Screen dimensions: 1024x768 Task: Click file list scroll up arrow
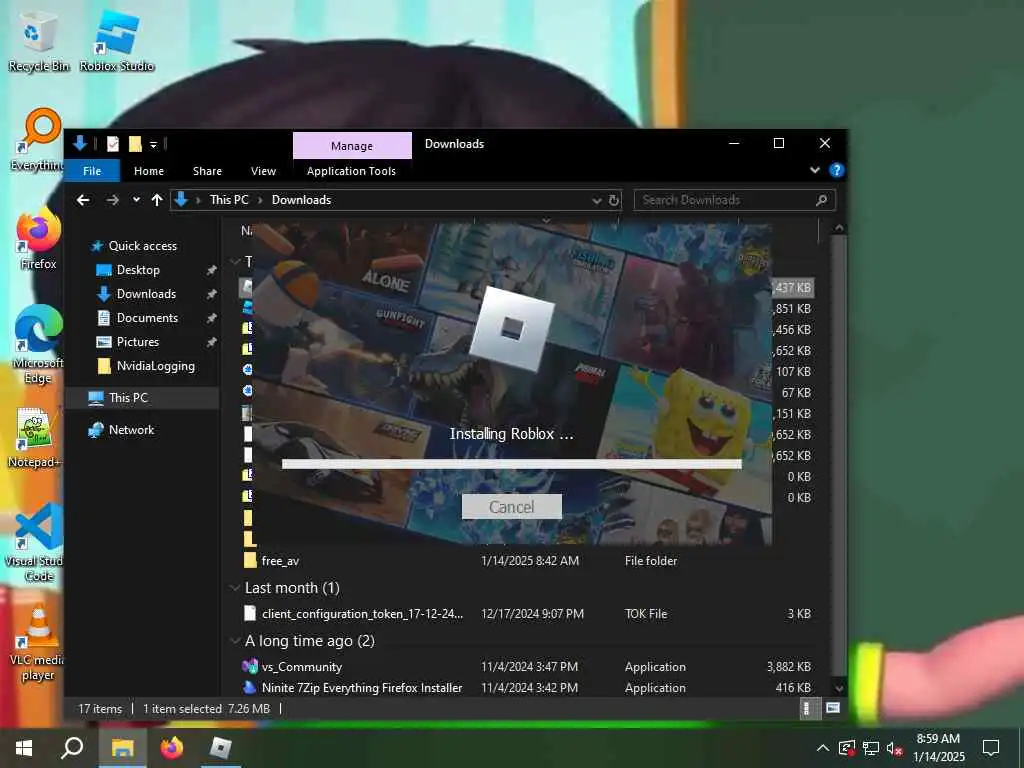[839, 228]
